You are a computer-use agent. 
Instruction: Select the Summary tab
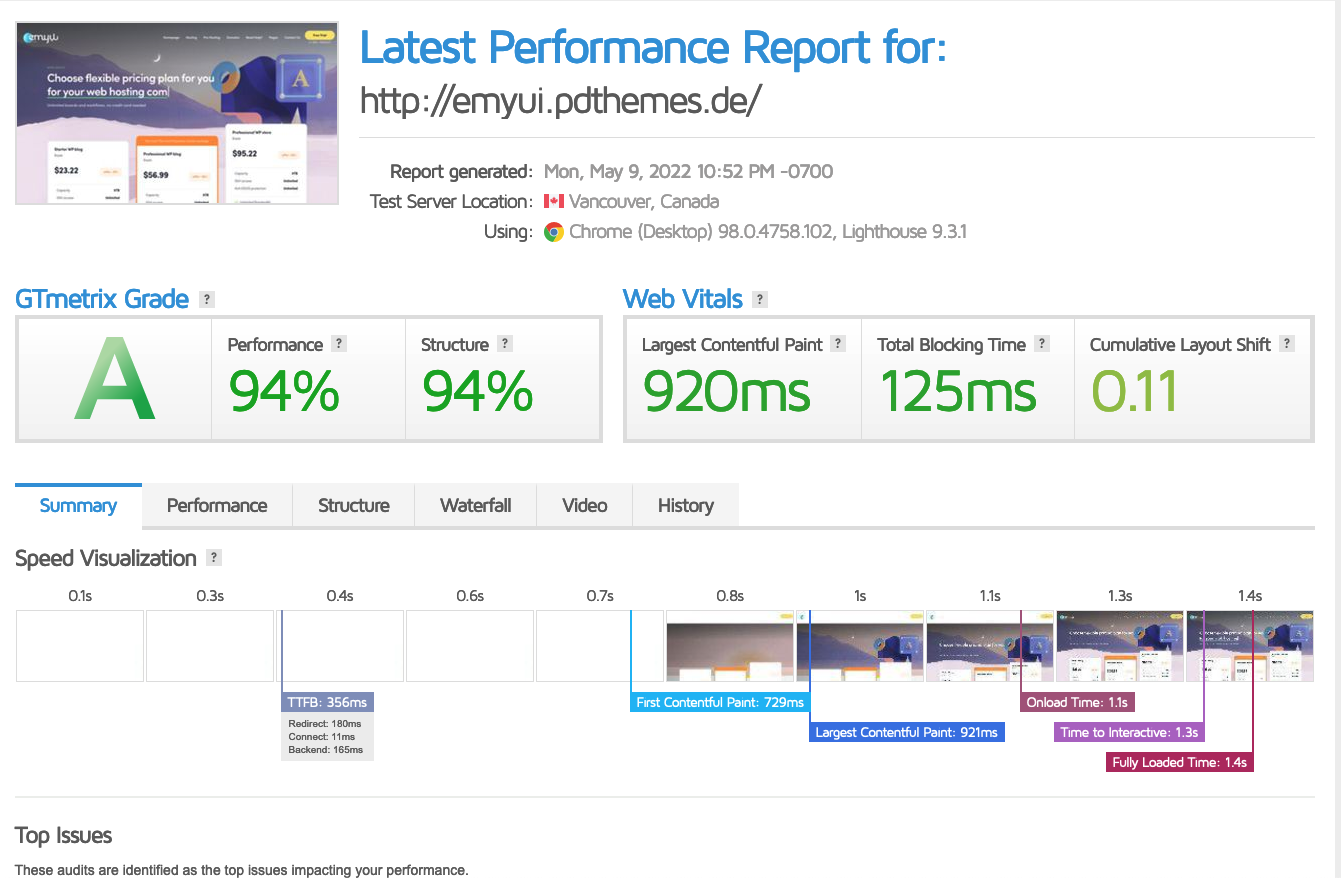78,505
